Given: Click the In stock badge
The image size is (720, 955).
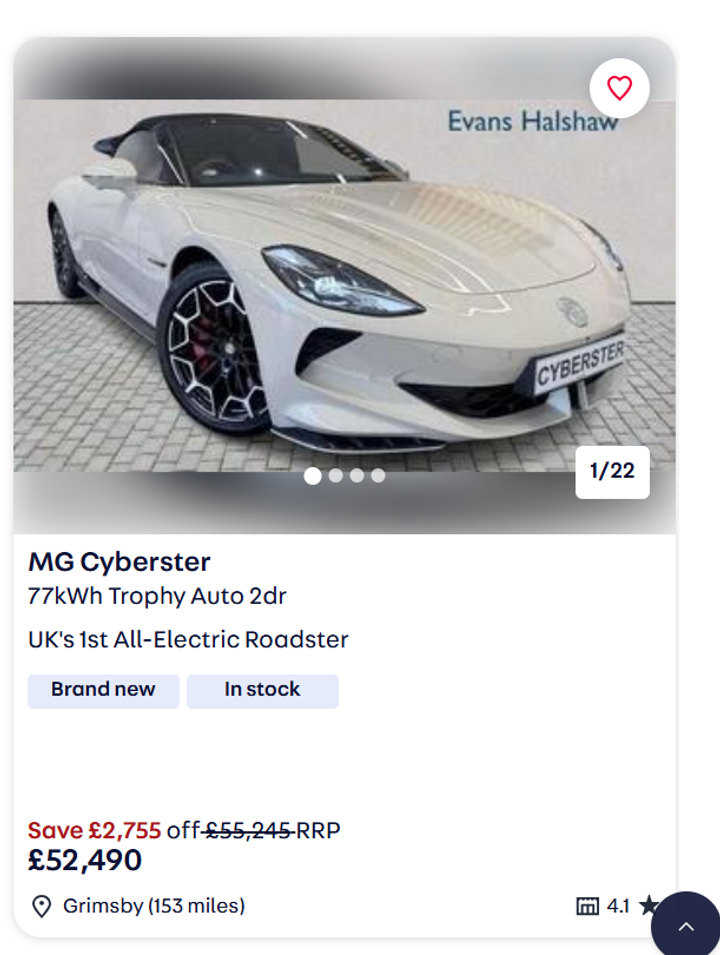Looking at the screenshot, I should [x=263, y=691].
